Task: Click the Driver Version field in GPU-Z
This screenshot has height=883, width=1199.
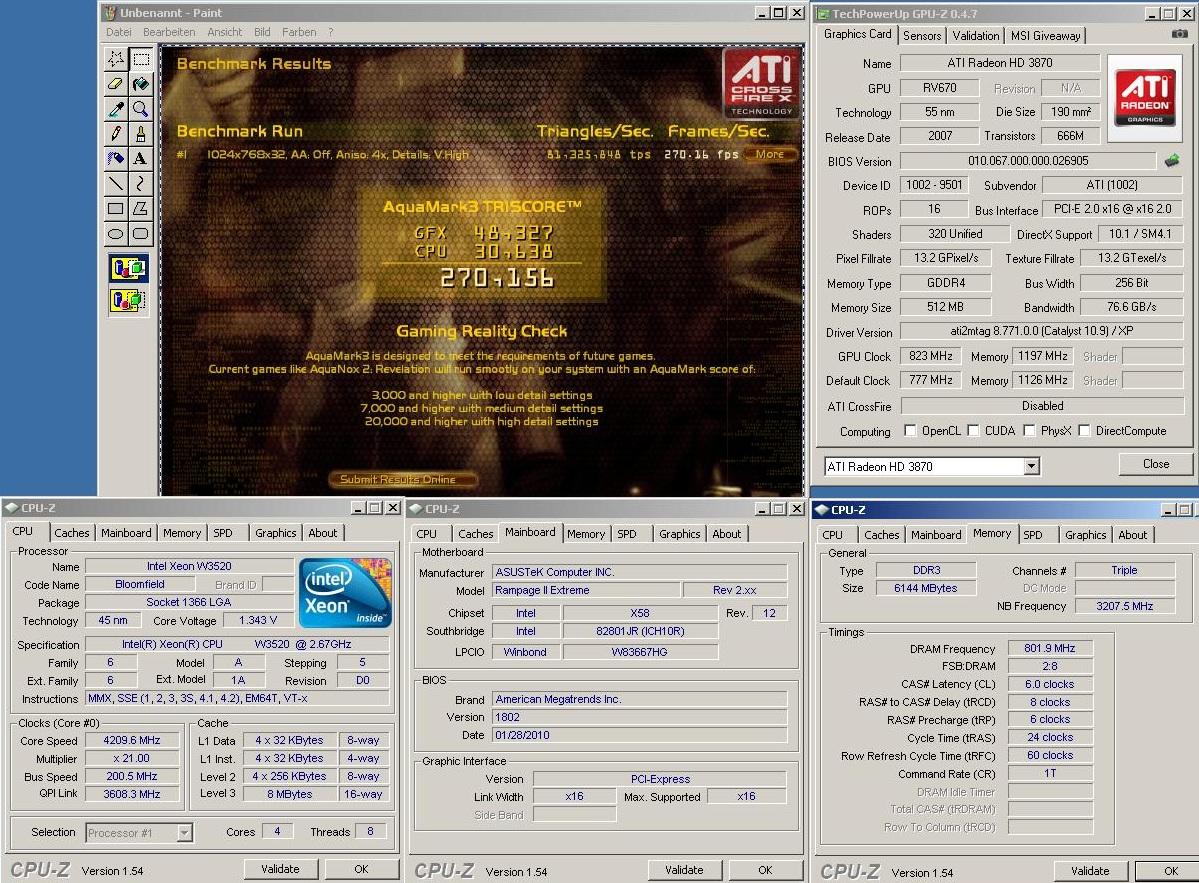Action: coord(1041,331)
